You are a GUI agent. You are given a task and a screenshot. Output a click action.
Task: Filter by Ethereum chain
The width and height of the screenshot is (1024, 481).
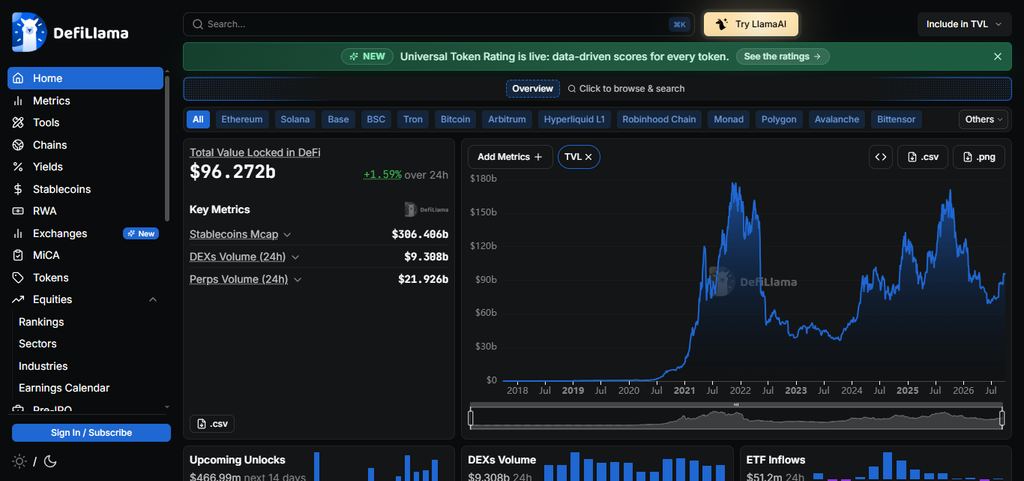(x=242, y=119)
